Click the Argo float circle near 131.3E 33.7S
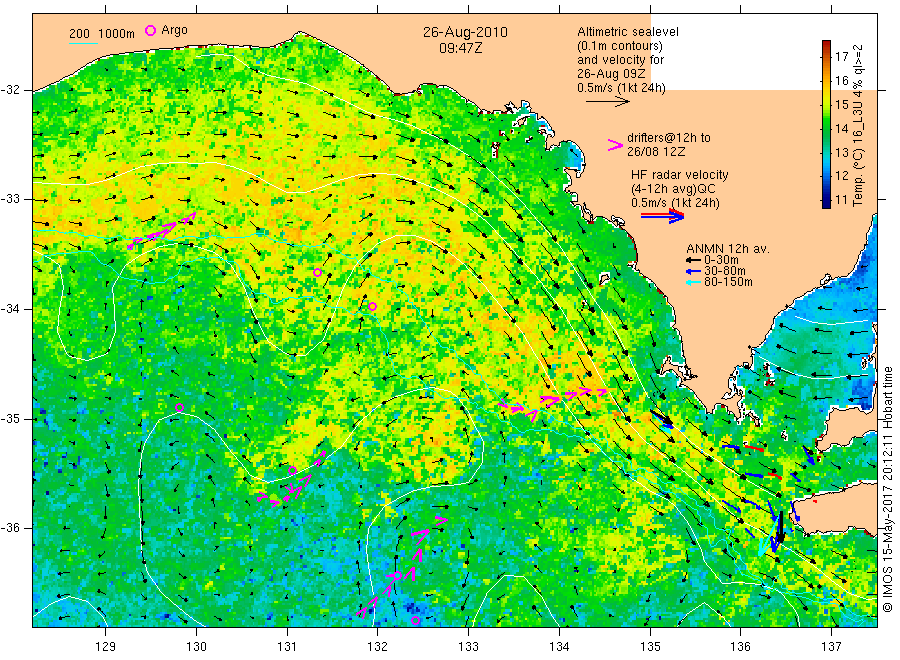Screen dimensions: 900x660 pyautogui.click(x=317, y=273)
